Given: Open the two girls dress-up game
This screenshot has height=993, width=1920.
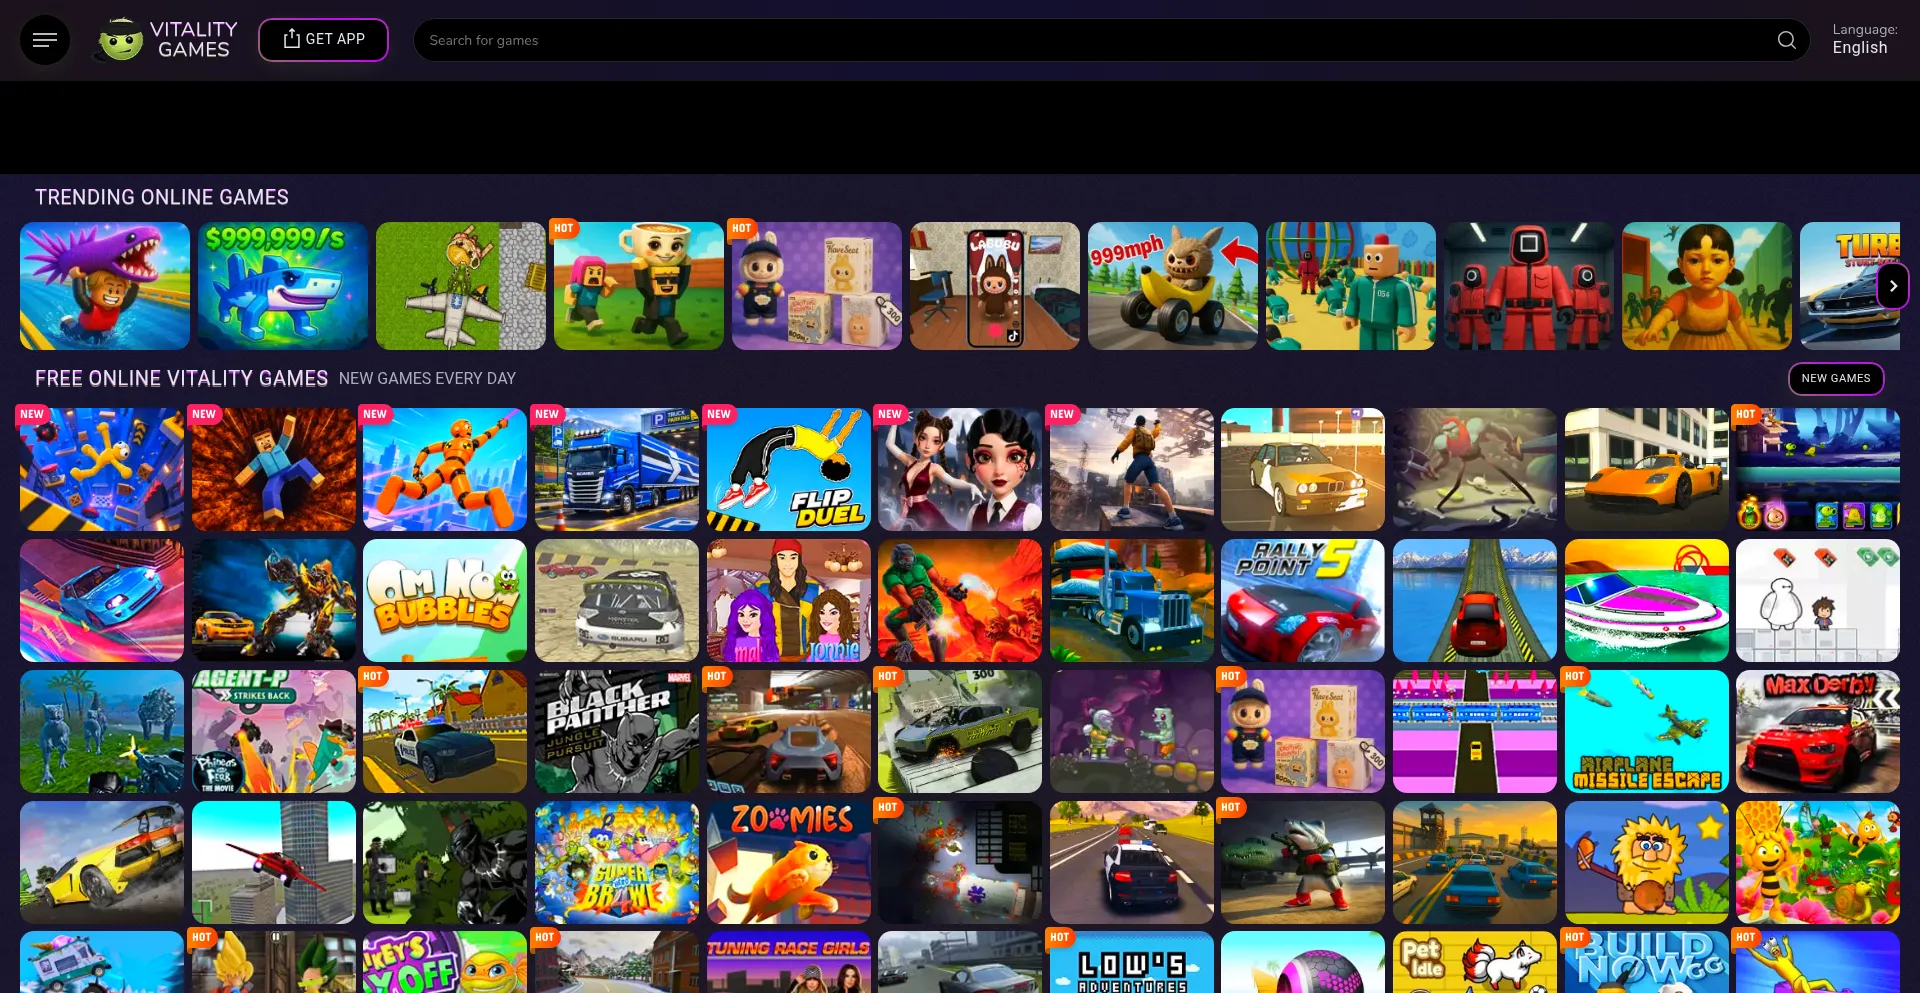Looking at the screenshot, I should (x=960, y=469).
